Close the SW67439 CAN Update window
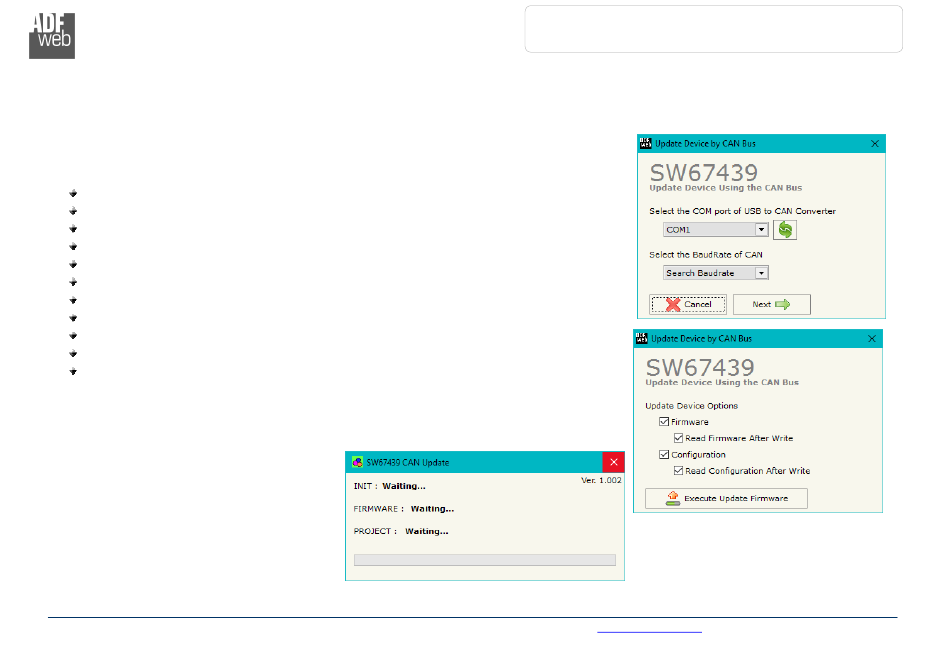This screenshot has width=950, height=659. click(x=613, y=462)
